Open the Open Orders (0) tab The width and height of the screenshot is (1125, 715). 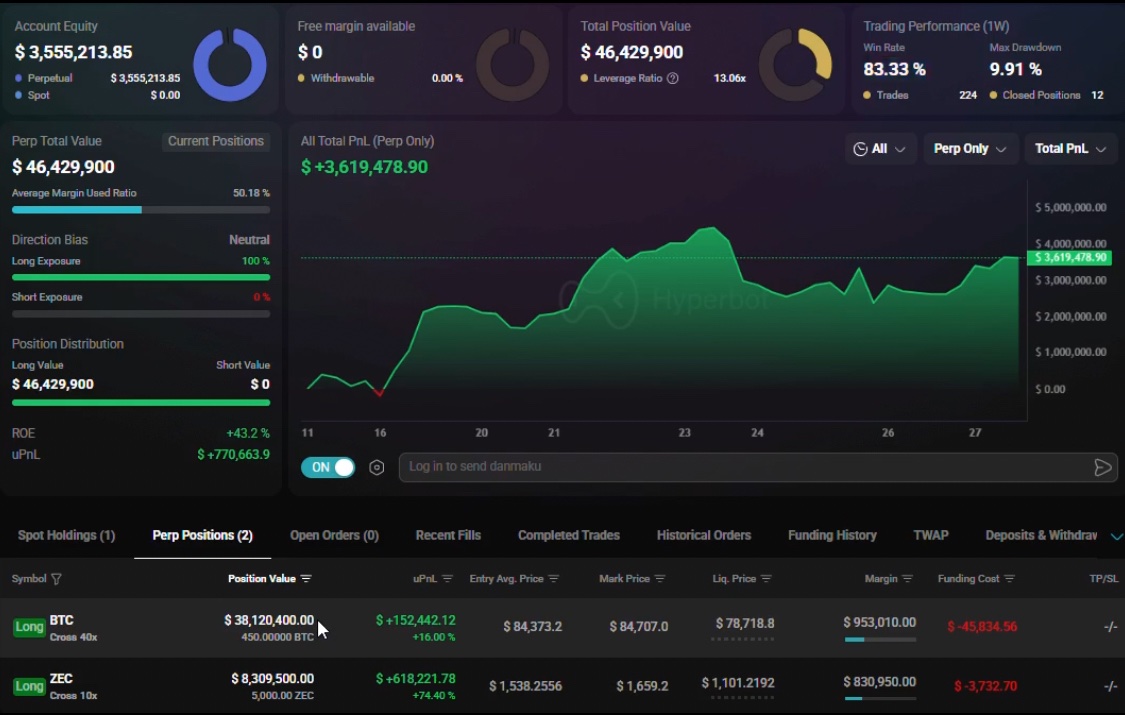click(x=334, y=536)
